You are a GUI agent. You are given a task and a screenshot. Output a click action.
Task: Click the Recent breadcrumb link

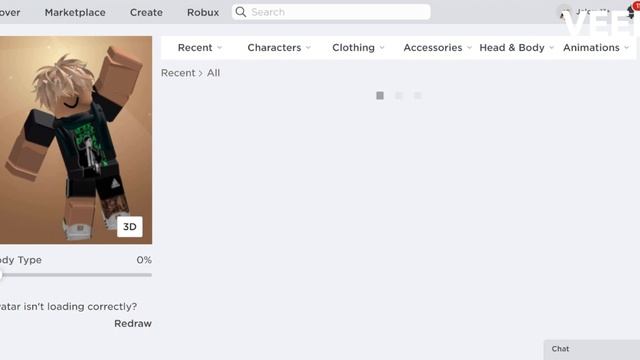(178, 73)
